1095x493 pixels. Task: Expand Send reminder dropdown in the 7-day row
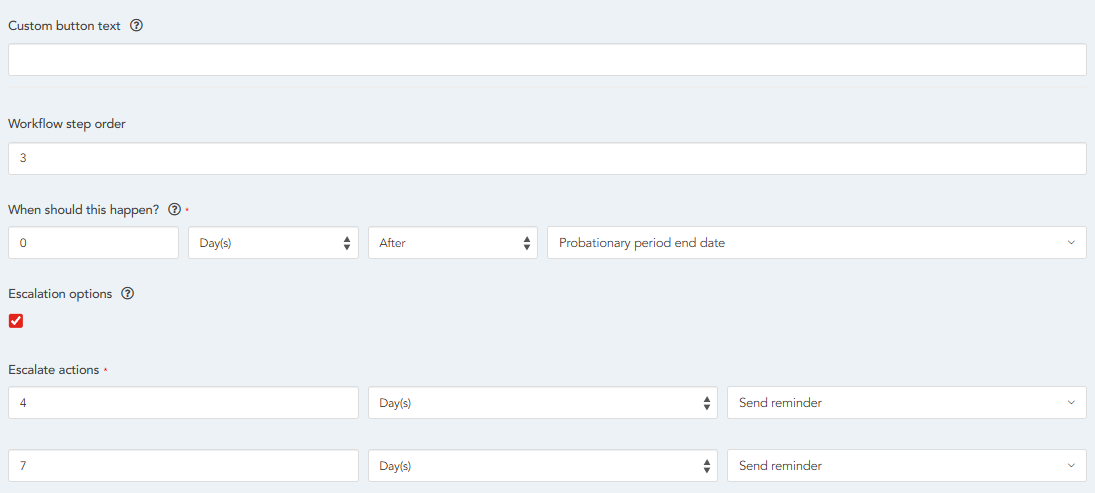(x=906, y=466)
